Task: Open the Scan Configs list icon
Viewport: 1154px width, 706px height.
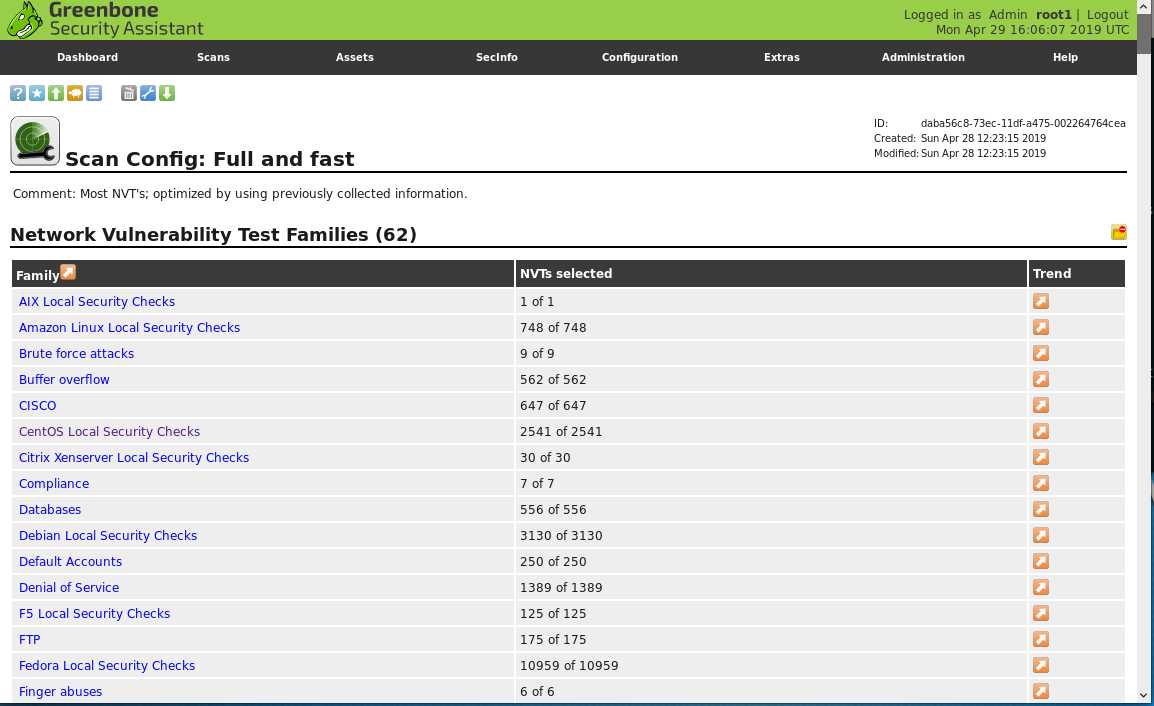Action: click(x=94, y=93)
